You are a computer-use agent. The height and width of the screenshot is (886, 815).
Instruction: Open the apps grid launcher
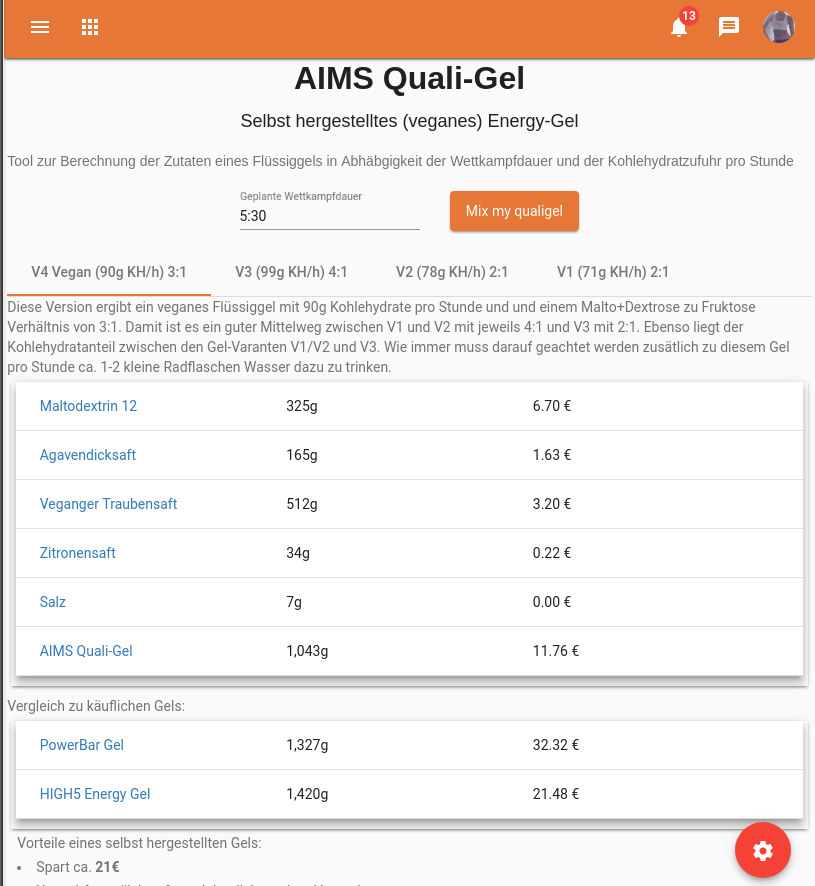tap(90, 27)
